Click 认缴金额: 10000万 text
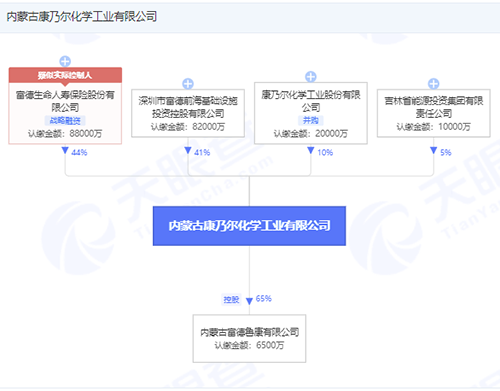This screenshot has width=500, height=391. 433,127
